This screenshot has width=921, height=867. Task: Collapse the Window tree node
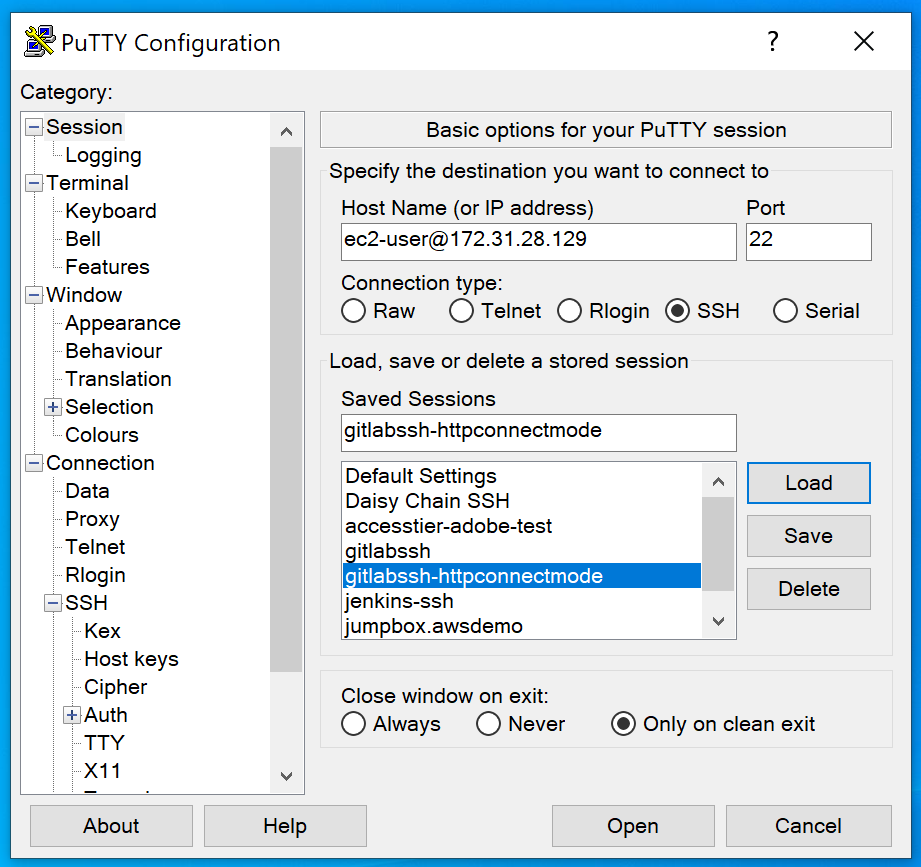(x=34, y=295)
